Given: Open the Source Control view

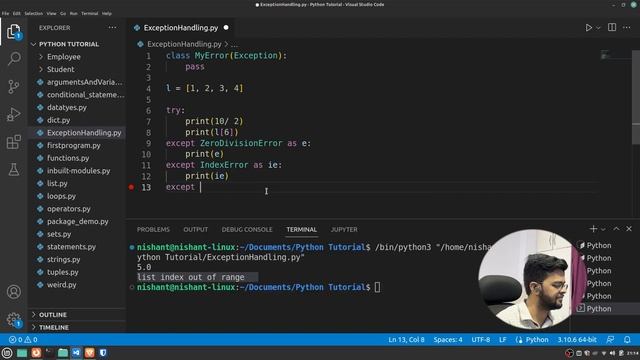Looking at the screenshot, I should tap(13, 86).
